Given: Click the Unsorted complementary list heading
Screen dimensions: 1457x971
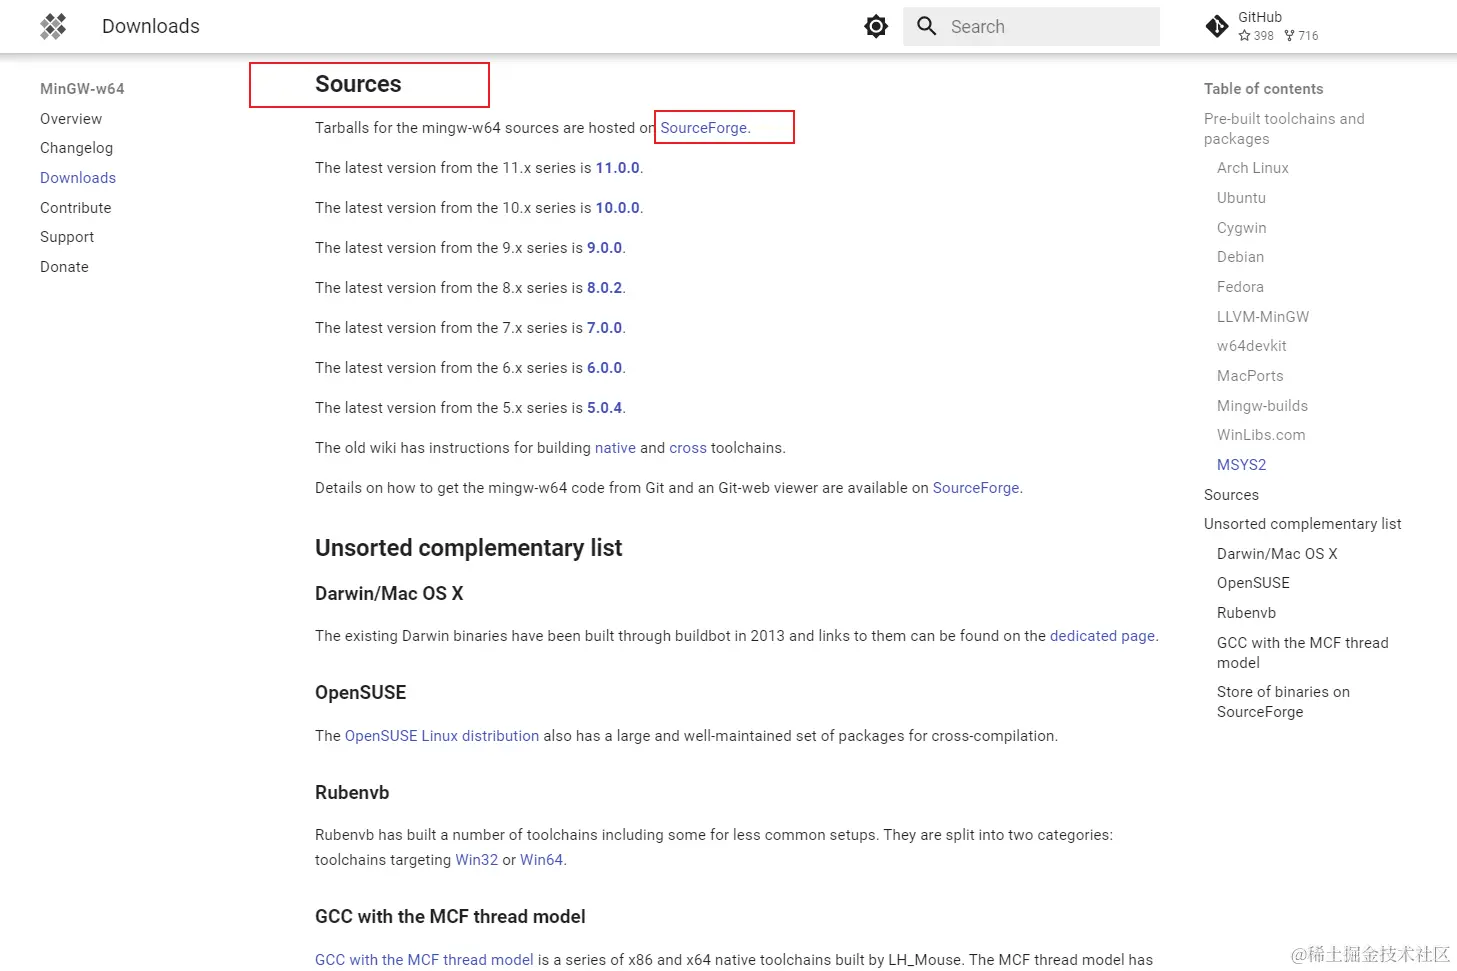Looking at the screenshot, I should pos(468,548).
